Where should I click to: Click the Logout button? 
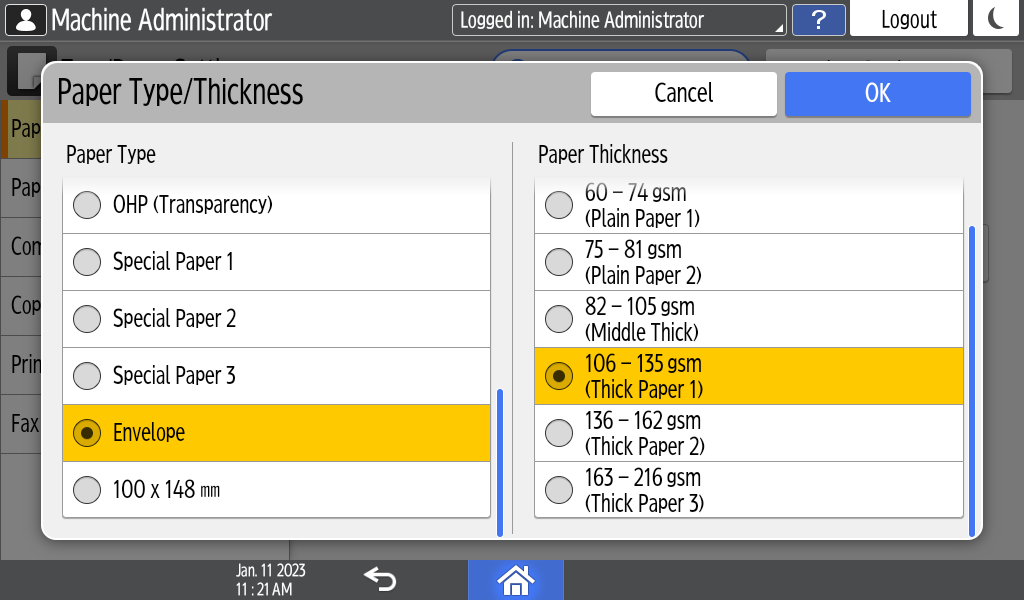tap(908, 20)
